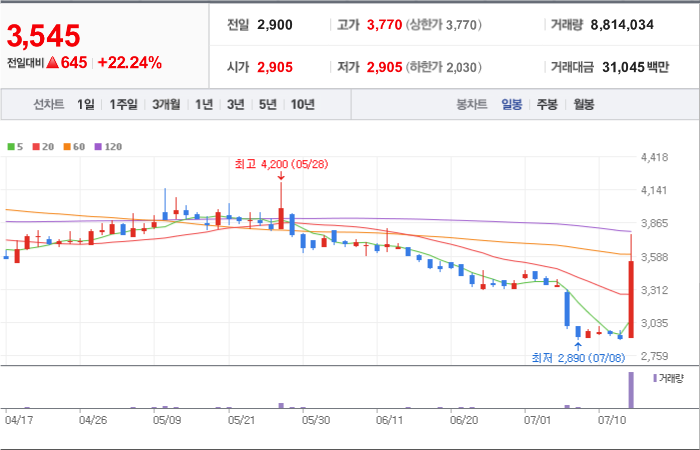Click the red 20-day moving average swatch

[x=36, y=146]
